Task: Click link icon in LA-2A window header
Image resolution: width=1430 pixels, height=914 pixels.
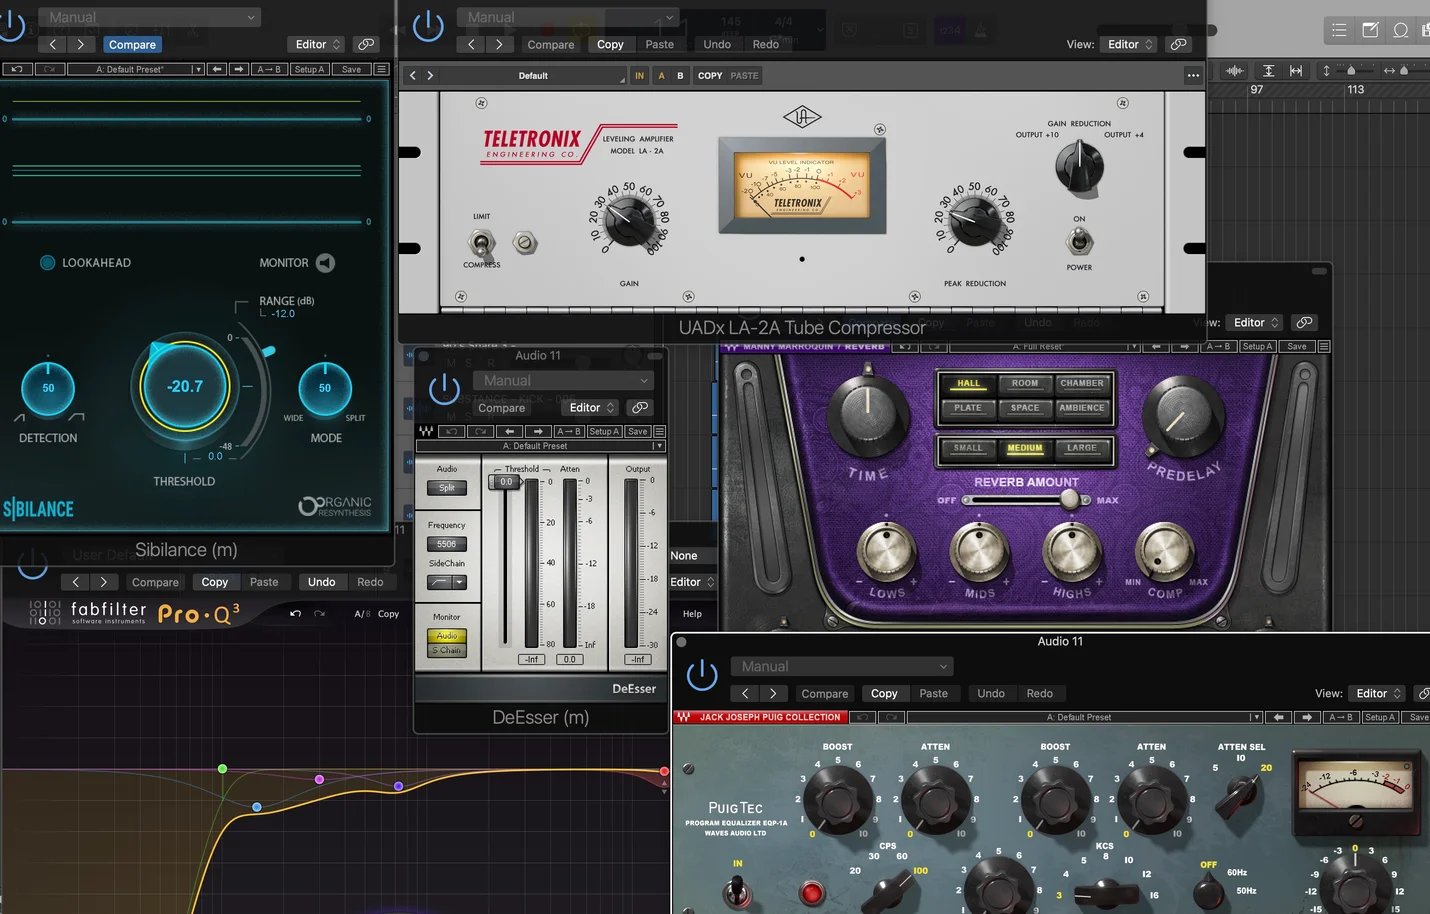Action: (x=1179, y=44)
